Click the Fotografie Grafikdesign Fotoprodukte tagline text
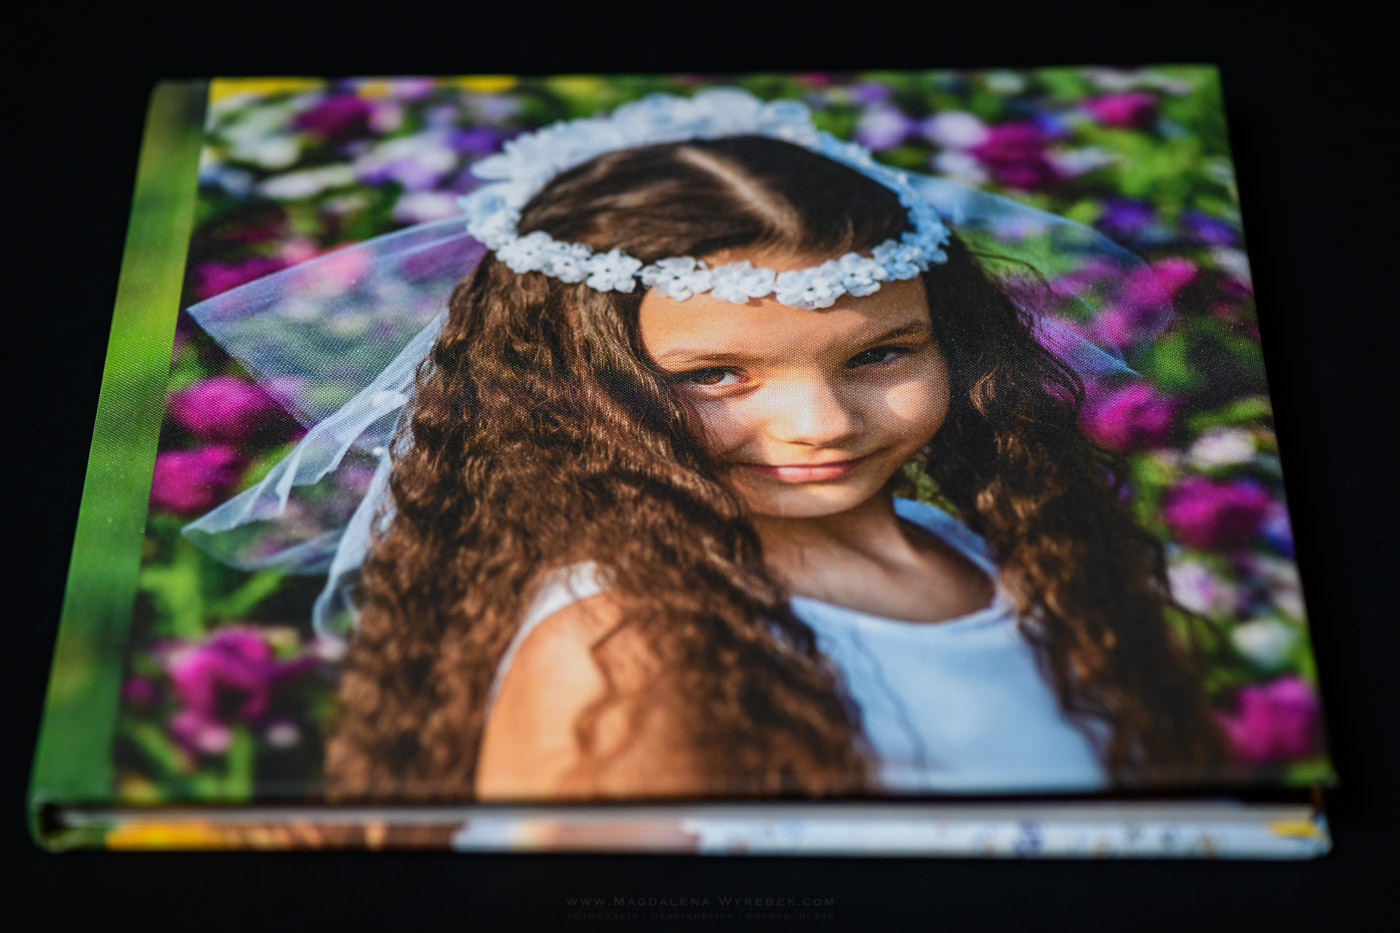 click(x=699, y=914)
